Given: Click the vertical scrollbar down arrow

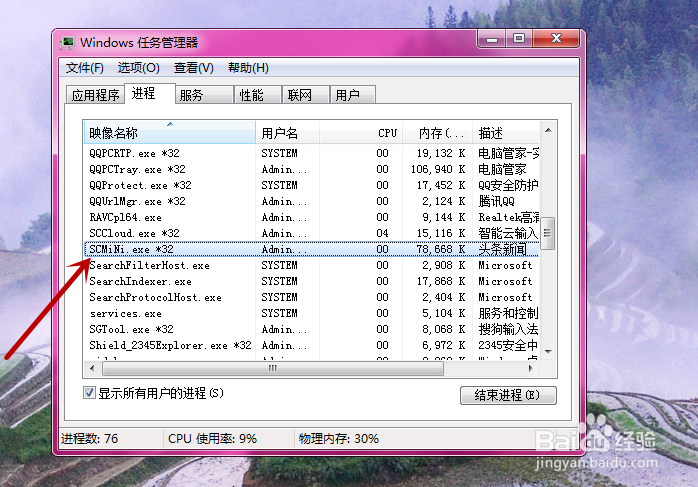Looking at the screenshot, I should (x=548, y=352).
